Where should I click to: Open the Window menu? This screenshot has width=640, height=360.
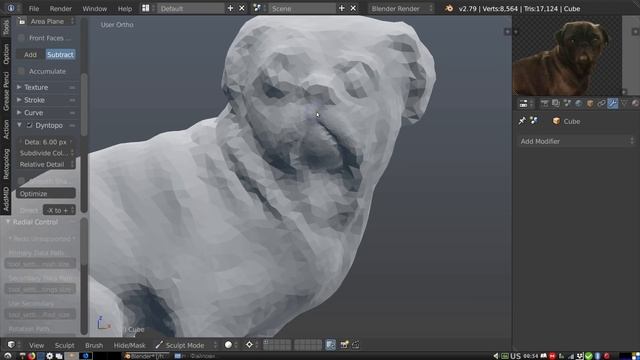[94, 9]
